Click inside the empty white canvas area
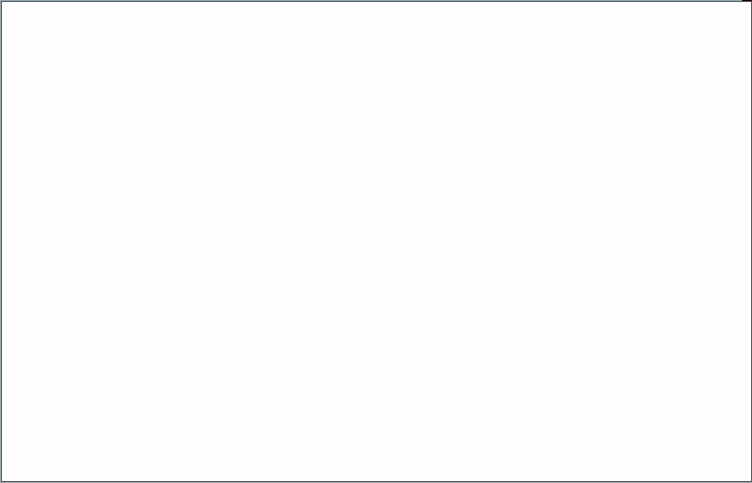The width and height of the screenshot is (752, 483). [x=376, y=241]
